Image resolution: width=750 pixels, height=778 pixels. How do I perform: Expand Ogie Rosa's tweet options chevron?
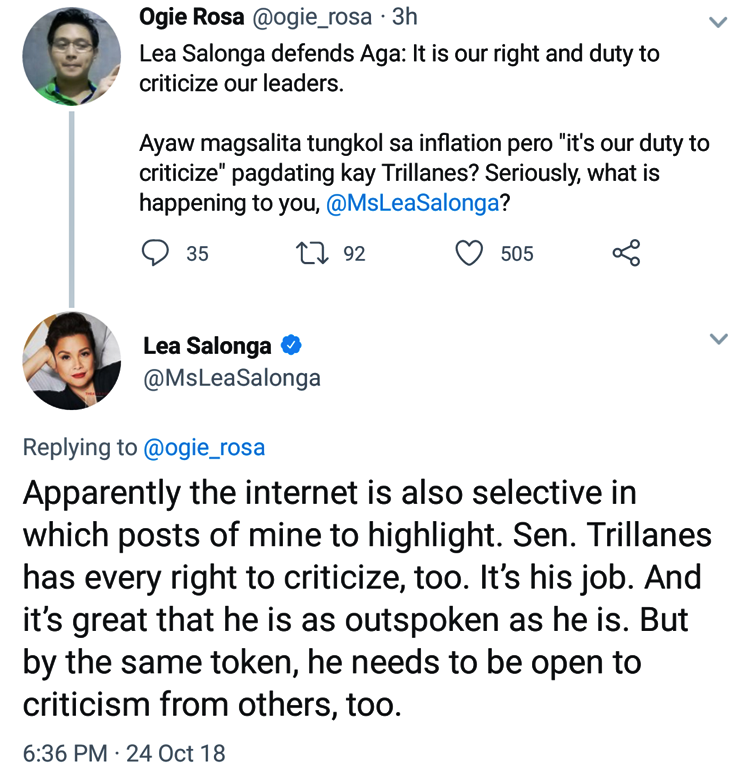(x=718, y=21)
